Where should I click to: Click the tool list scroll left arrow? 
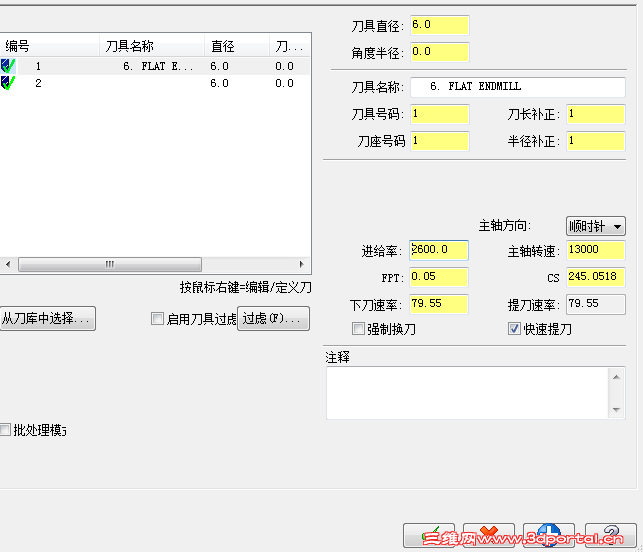pos(8,264)
